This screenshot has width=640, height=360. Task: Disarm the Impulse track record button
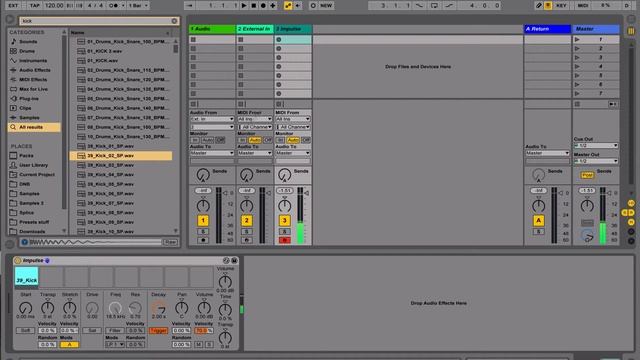coord(284,240)
